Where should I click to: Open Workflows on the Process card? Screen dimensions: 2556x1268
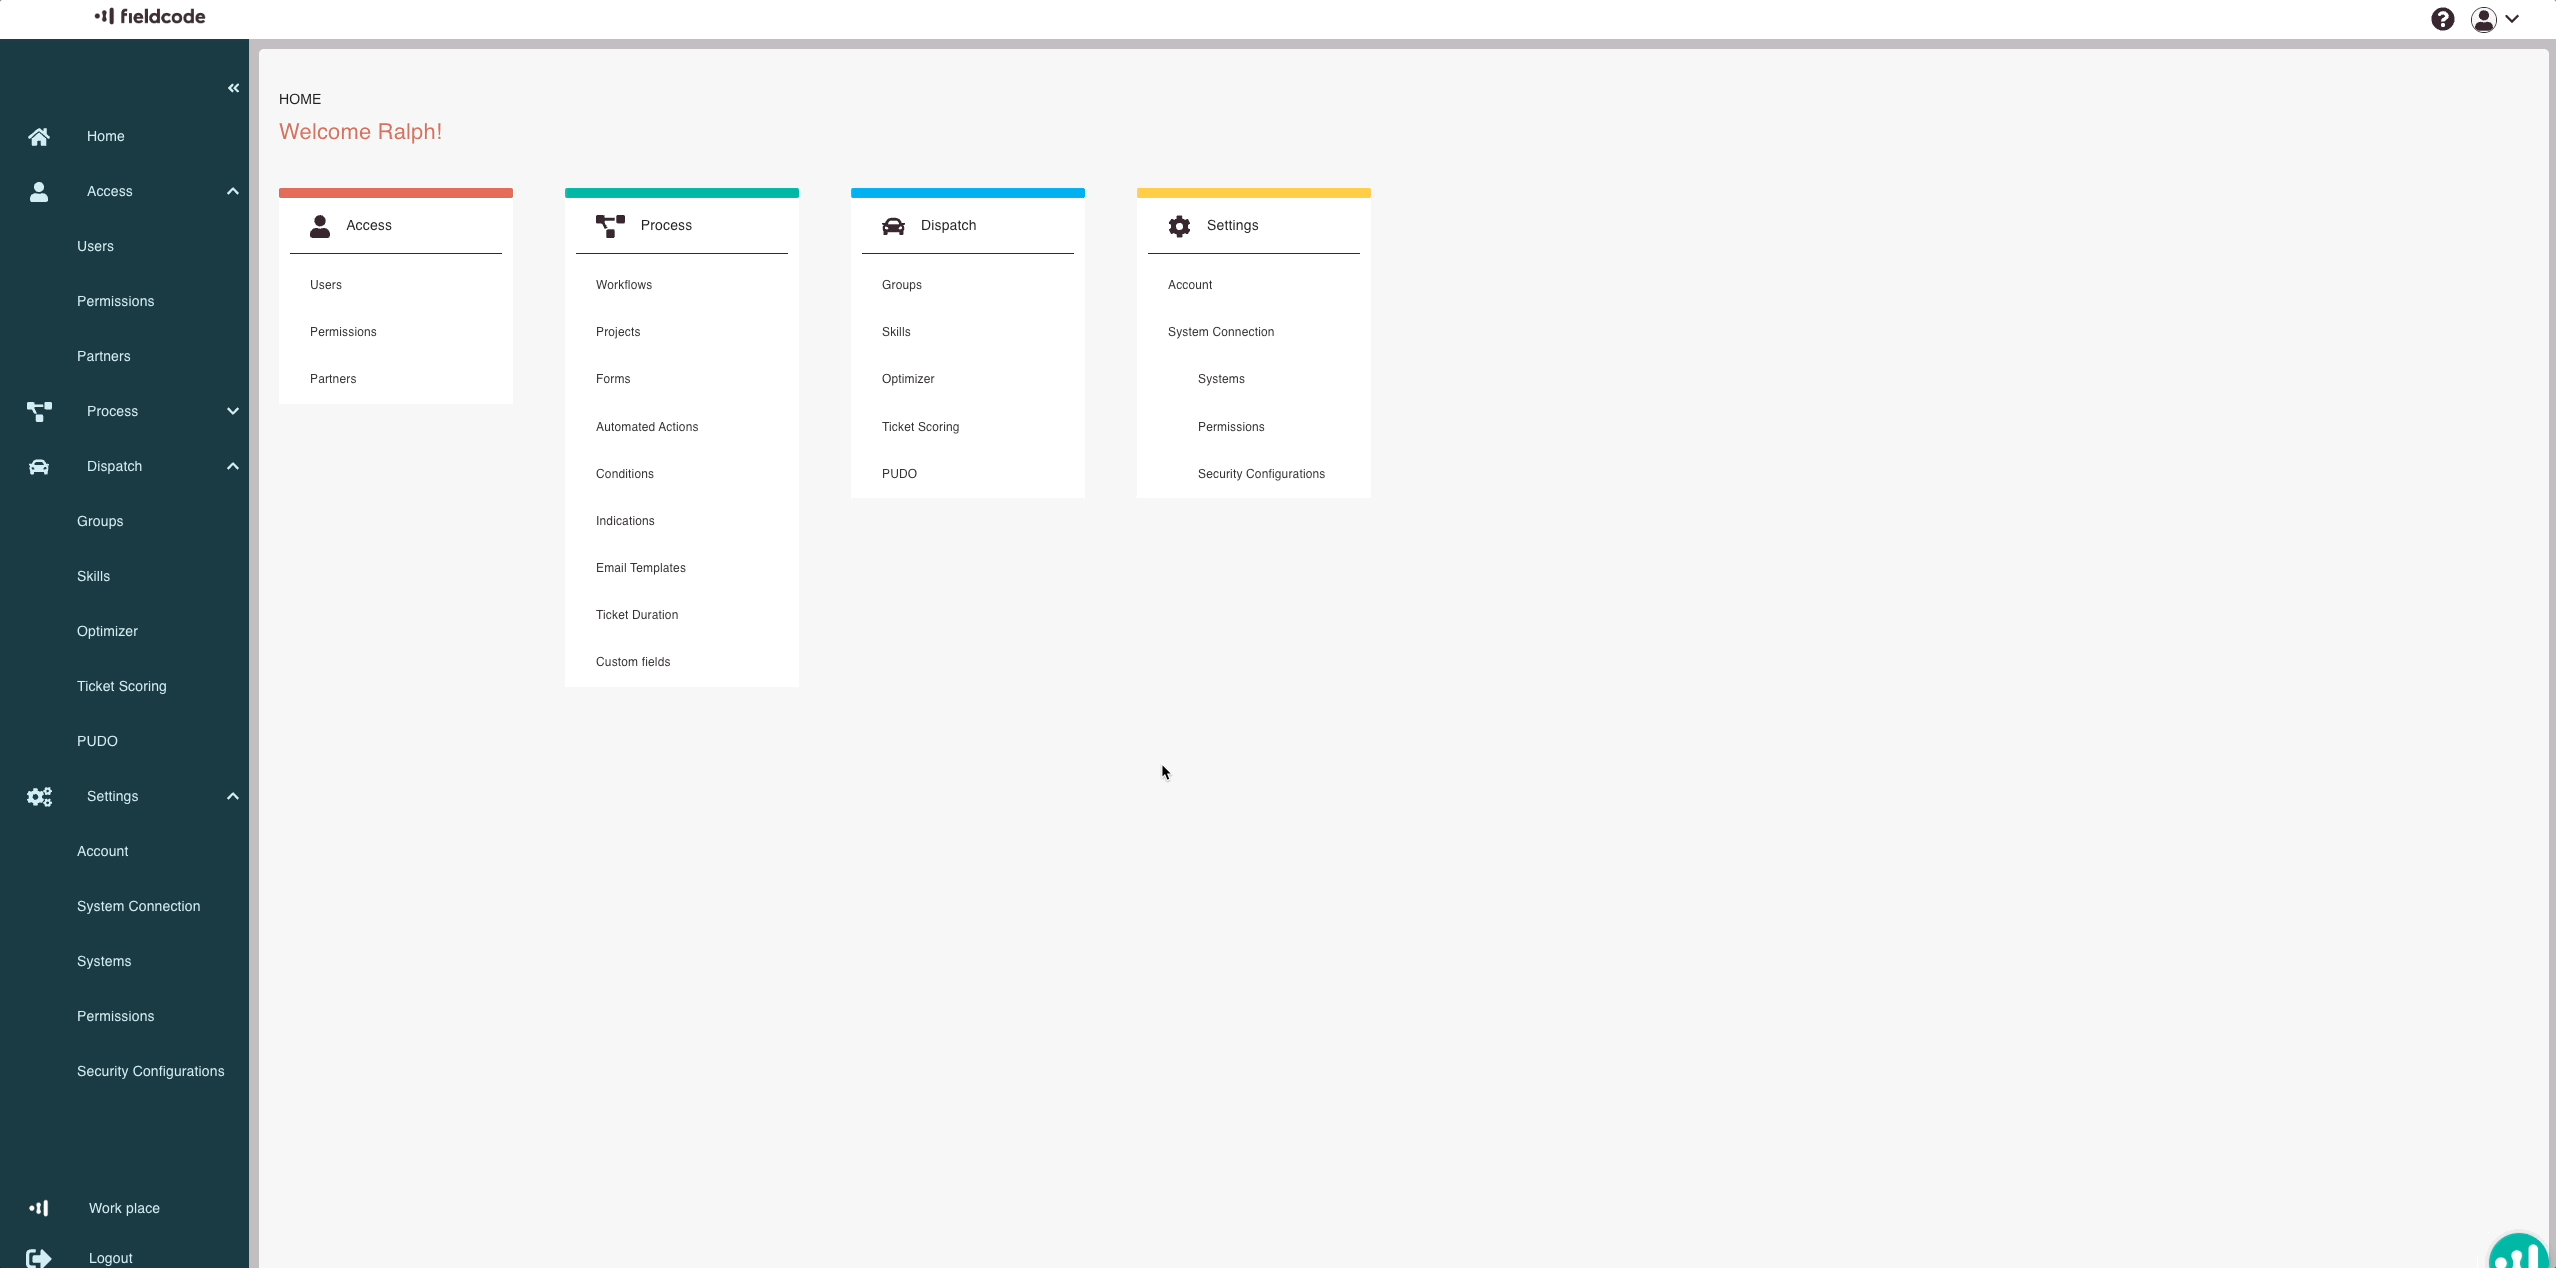[624, 285]
